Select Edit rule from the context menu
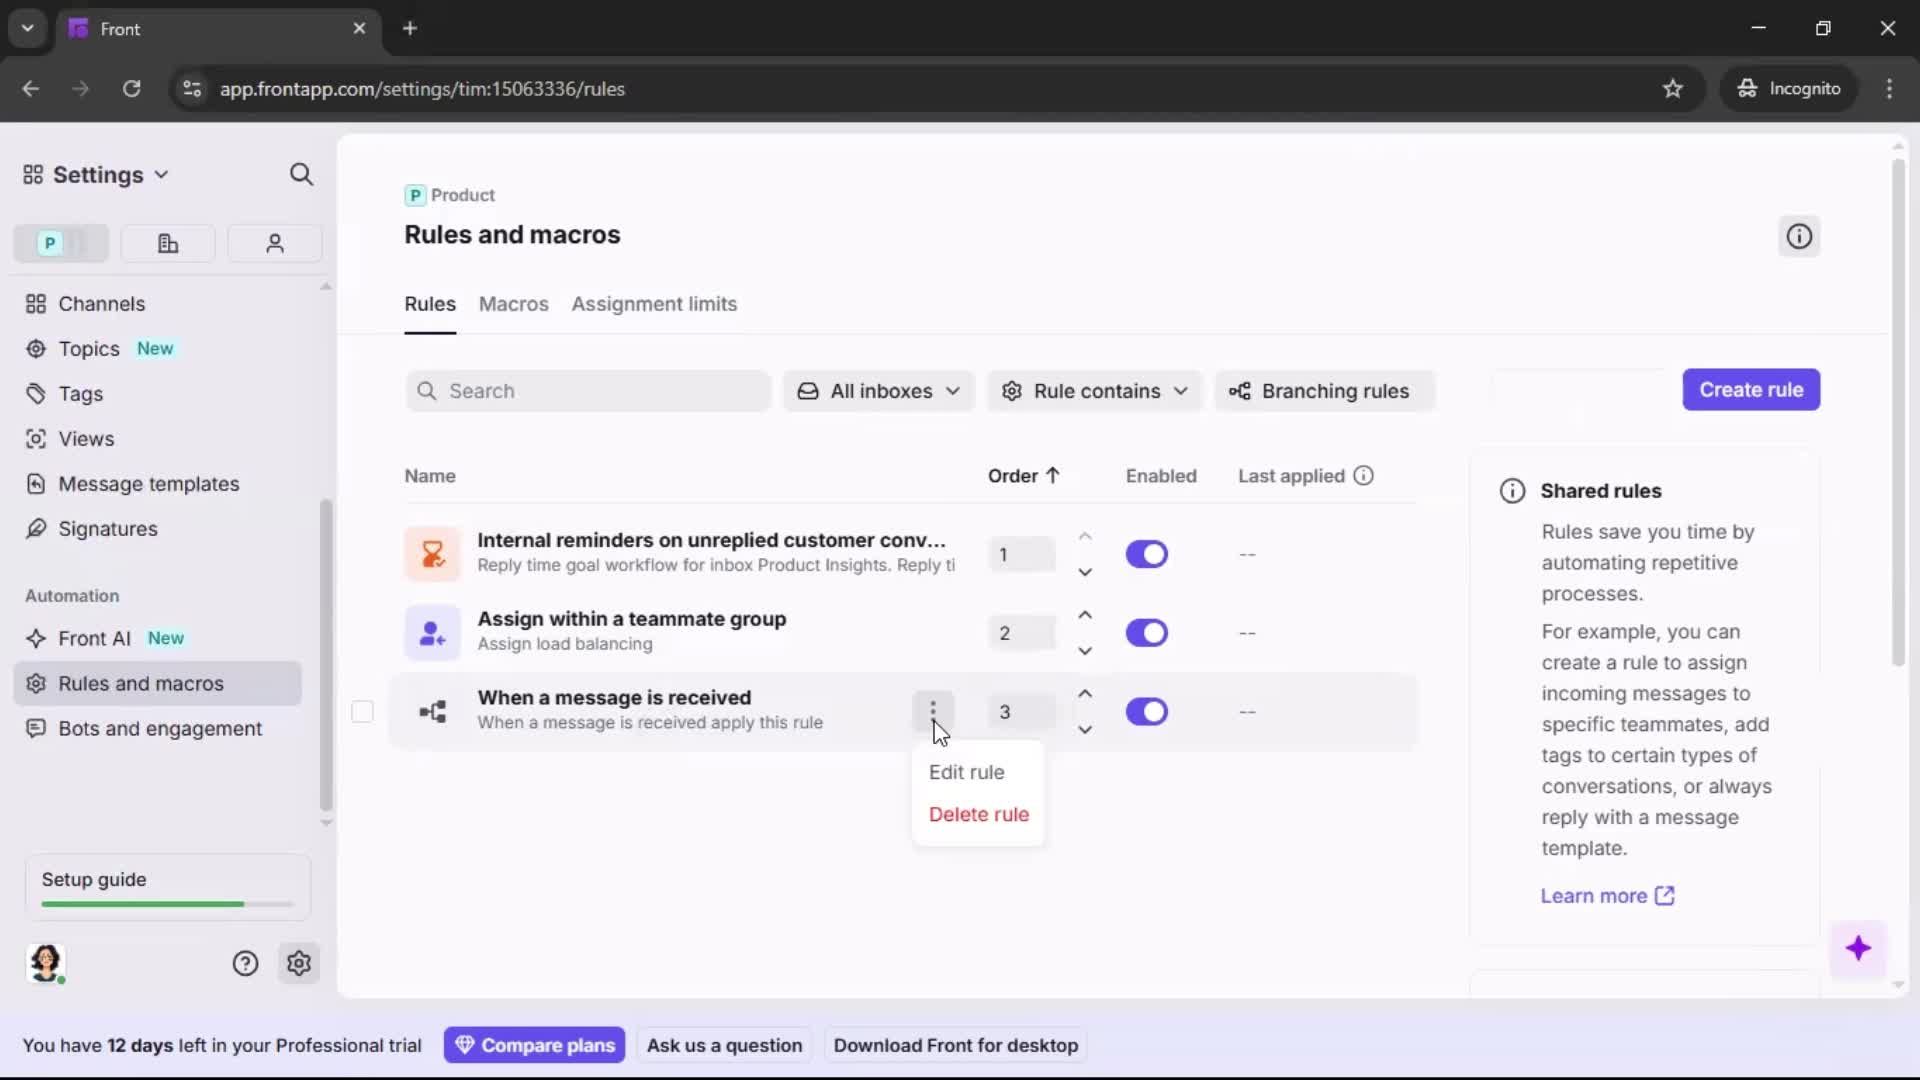 coord(966,772)
